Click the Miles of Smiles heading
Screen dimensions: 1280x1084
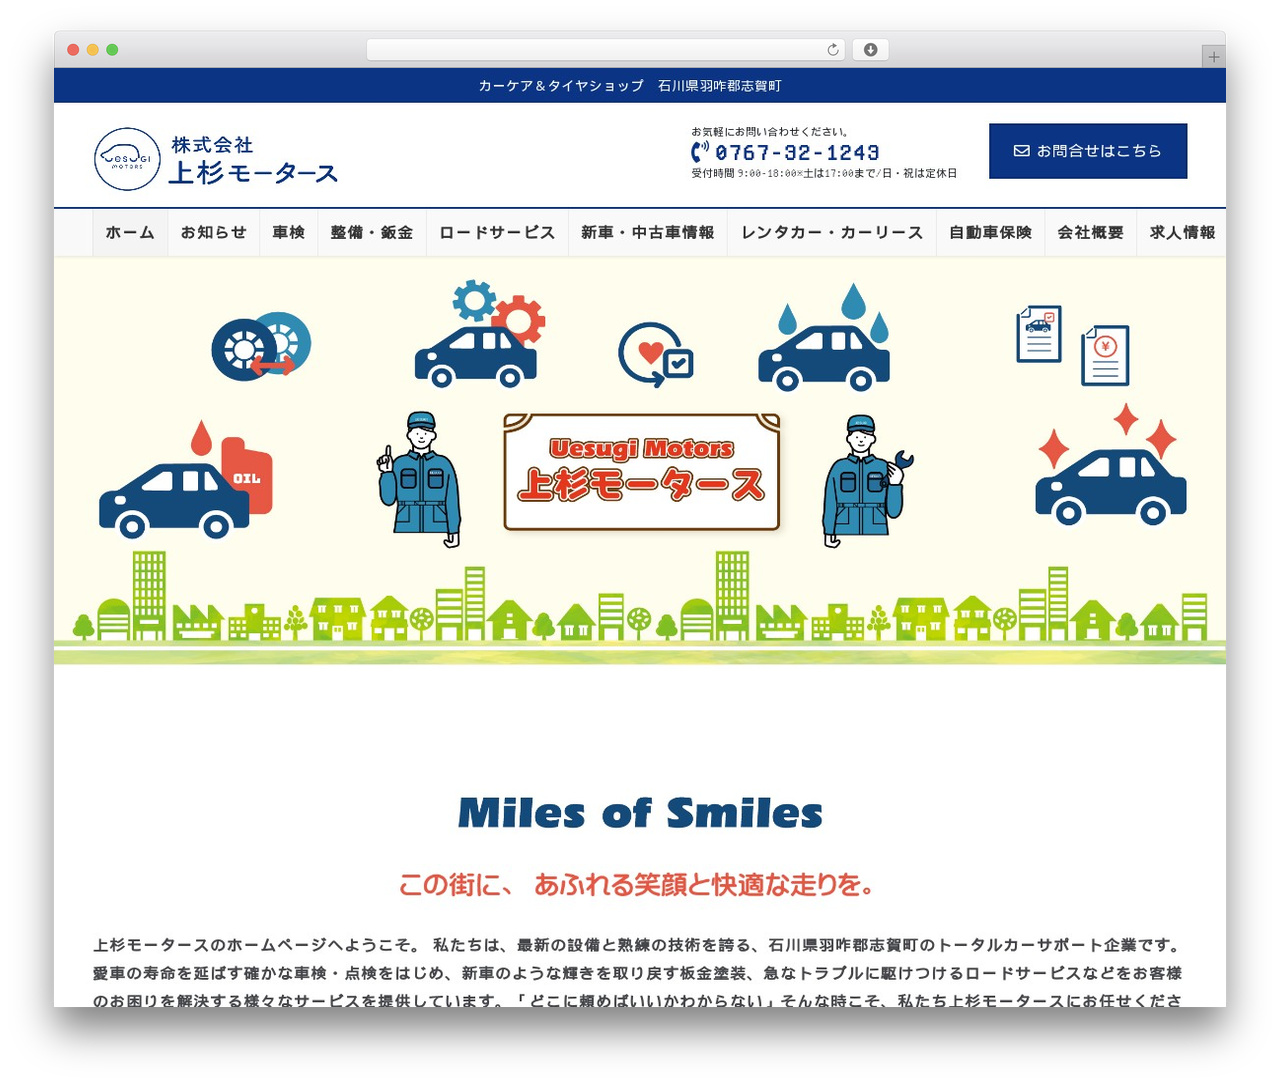[x=640, y=813]
